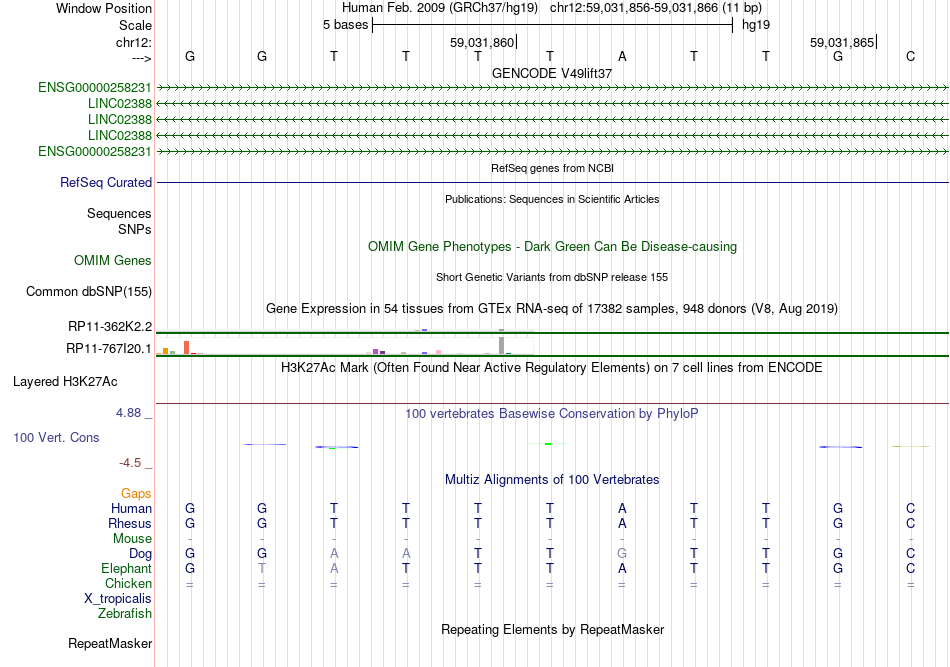Click the Sequences track label

tap(119, 213)
